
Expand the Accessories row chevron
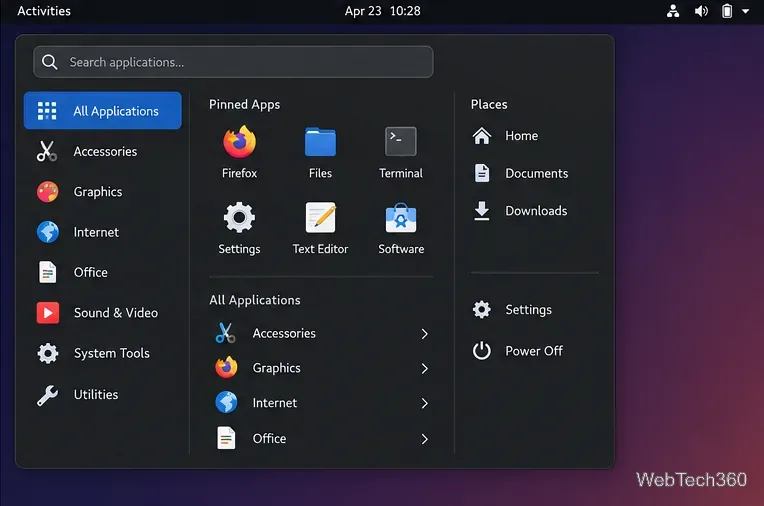pos(424,333)
